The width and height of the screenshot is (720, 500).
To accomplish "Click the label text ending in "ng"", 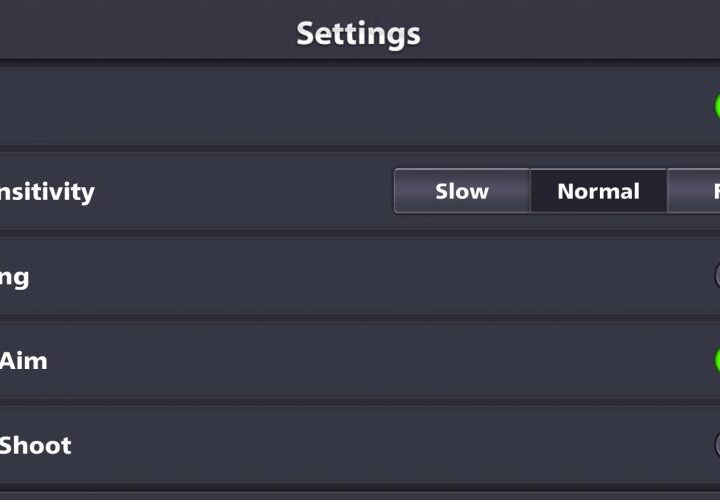I will [14, 276].
